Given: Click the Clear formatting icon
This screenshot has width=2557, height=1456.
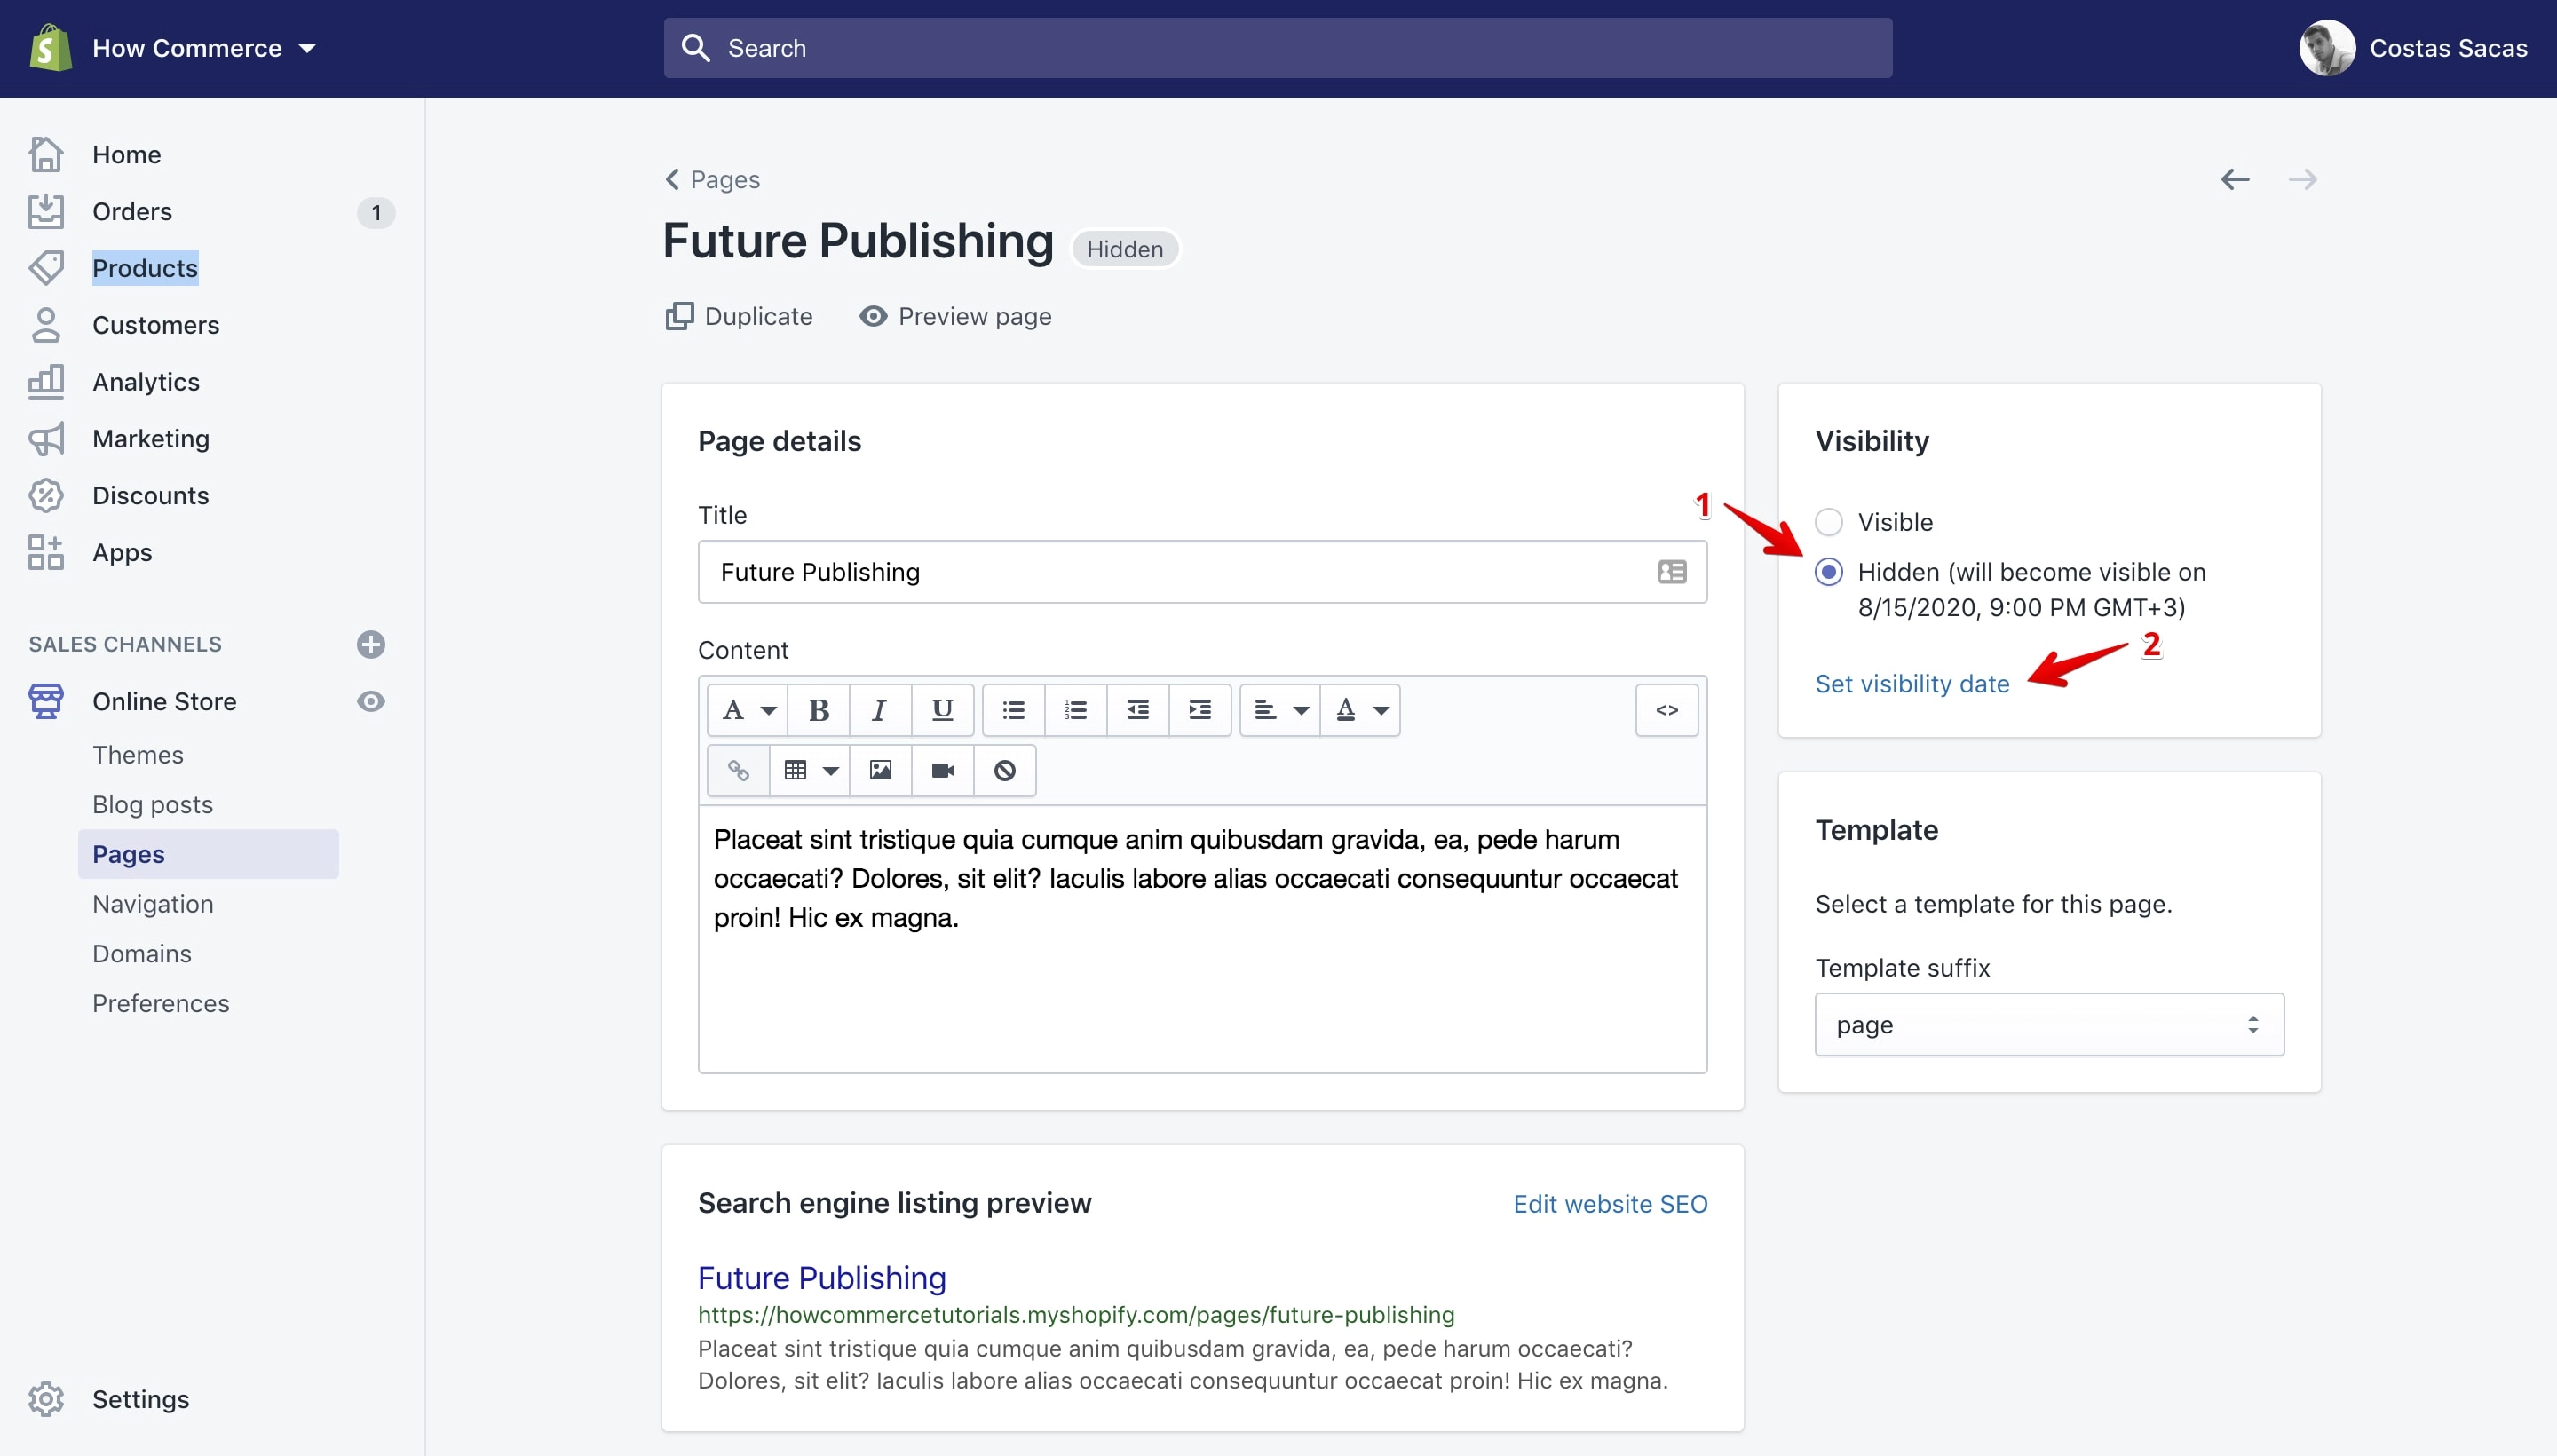Looking at the screenshot, I should point(1005,770).
